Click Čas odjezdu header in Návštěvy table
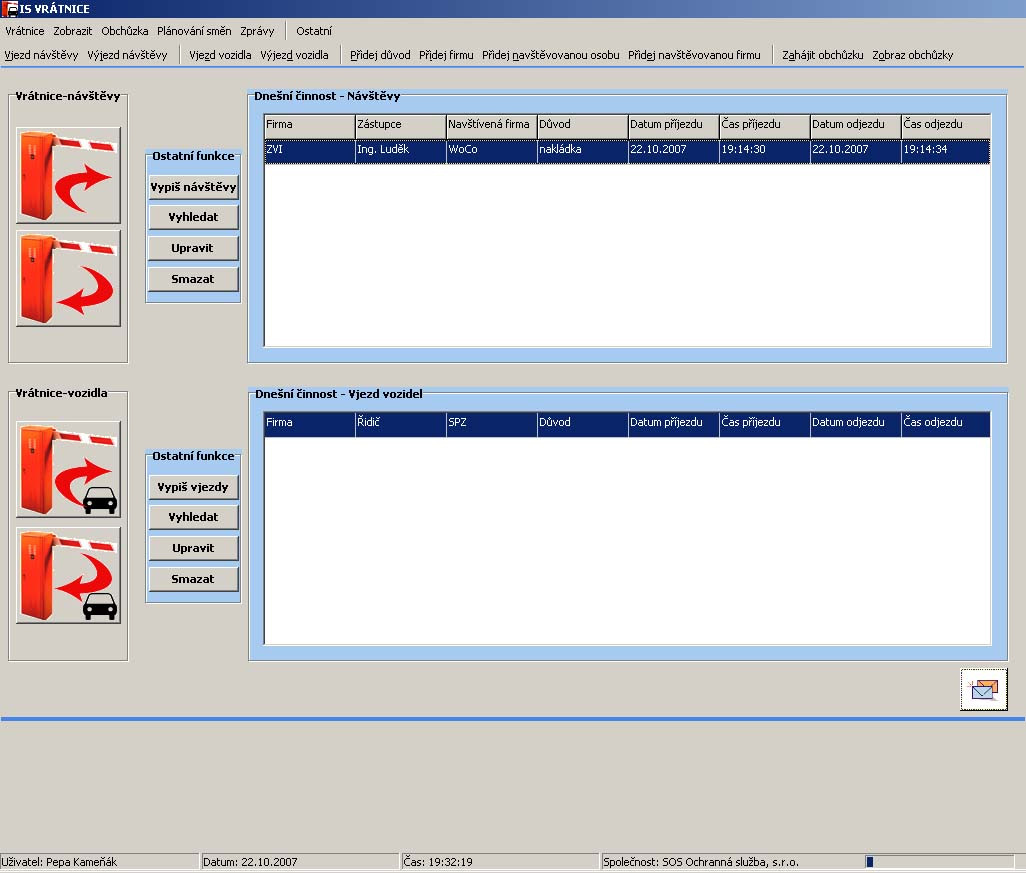Screen dimensions: 1026x873 (946, 126)
